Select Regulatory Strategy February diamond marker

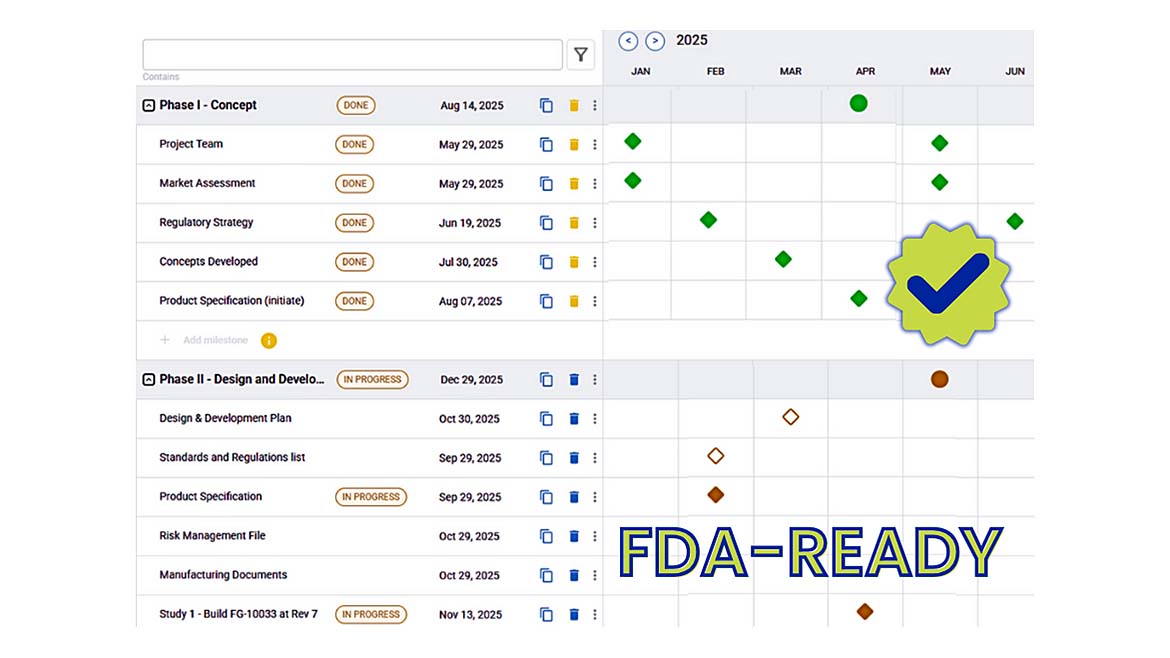pos(708,220)
